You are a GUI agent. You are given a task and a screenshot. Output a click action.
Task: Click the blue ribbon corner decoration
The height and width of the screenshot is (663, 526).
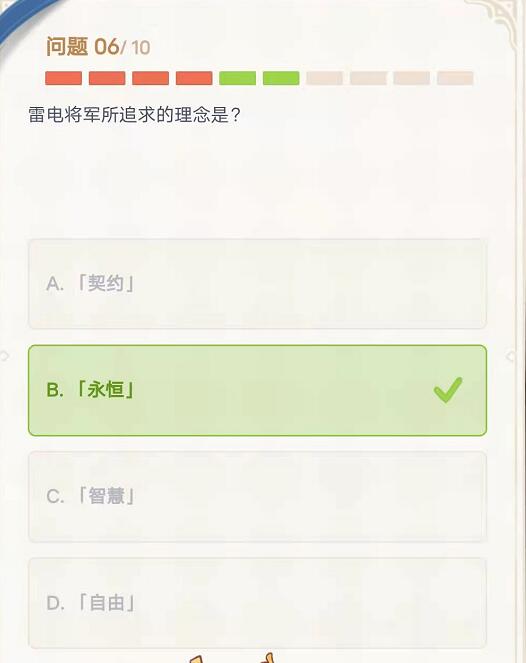click(21, 19)
